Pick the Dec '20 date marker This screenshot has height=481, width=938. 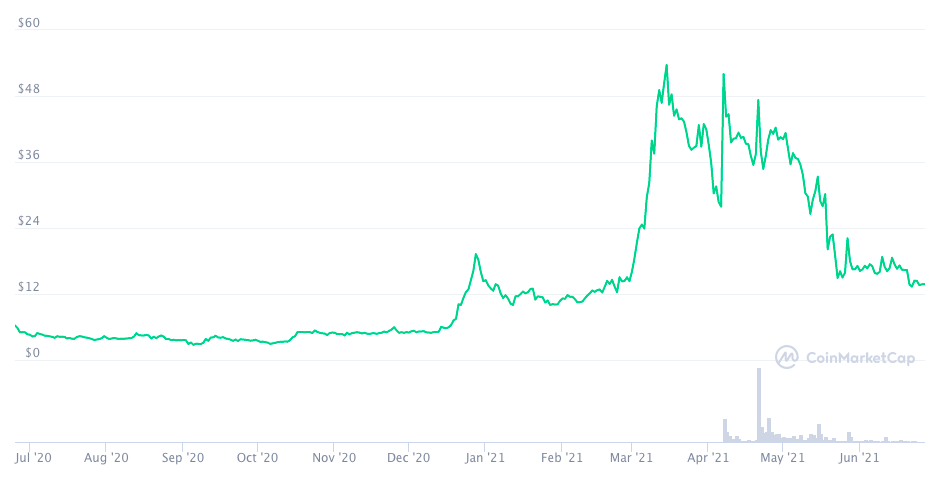(408, 458)
